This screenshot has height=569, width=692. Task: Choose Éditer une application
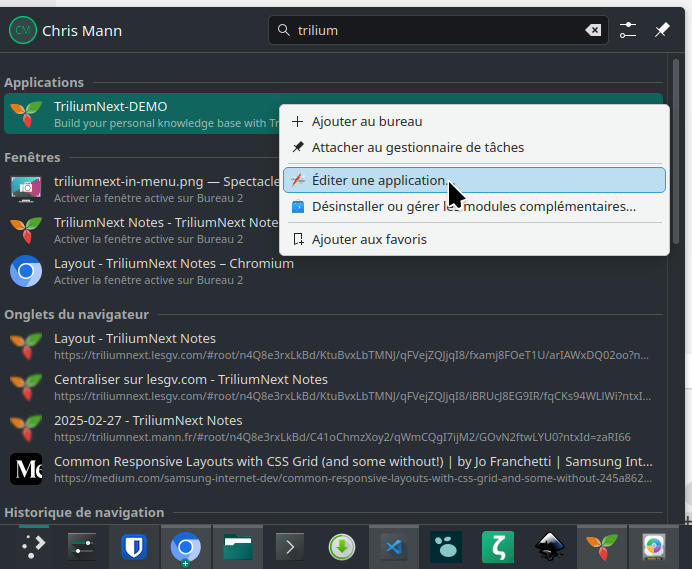[474, 180]
